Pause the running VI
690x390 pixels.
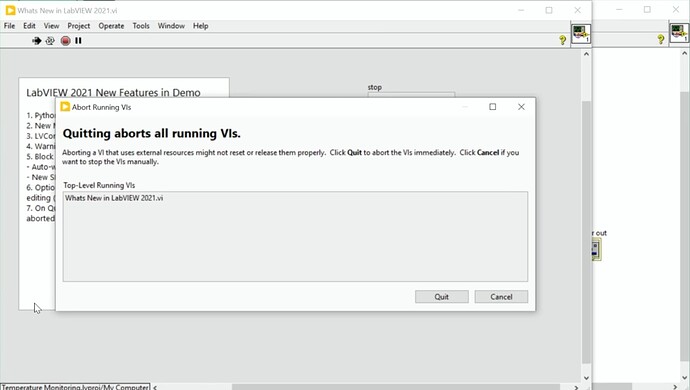coord(78,40)
